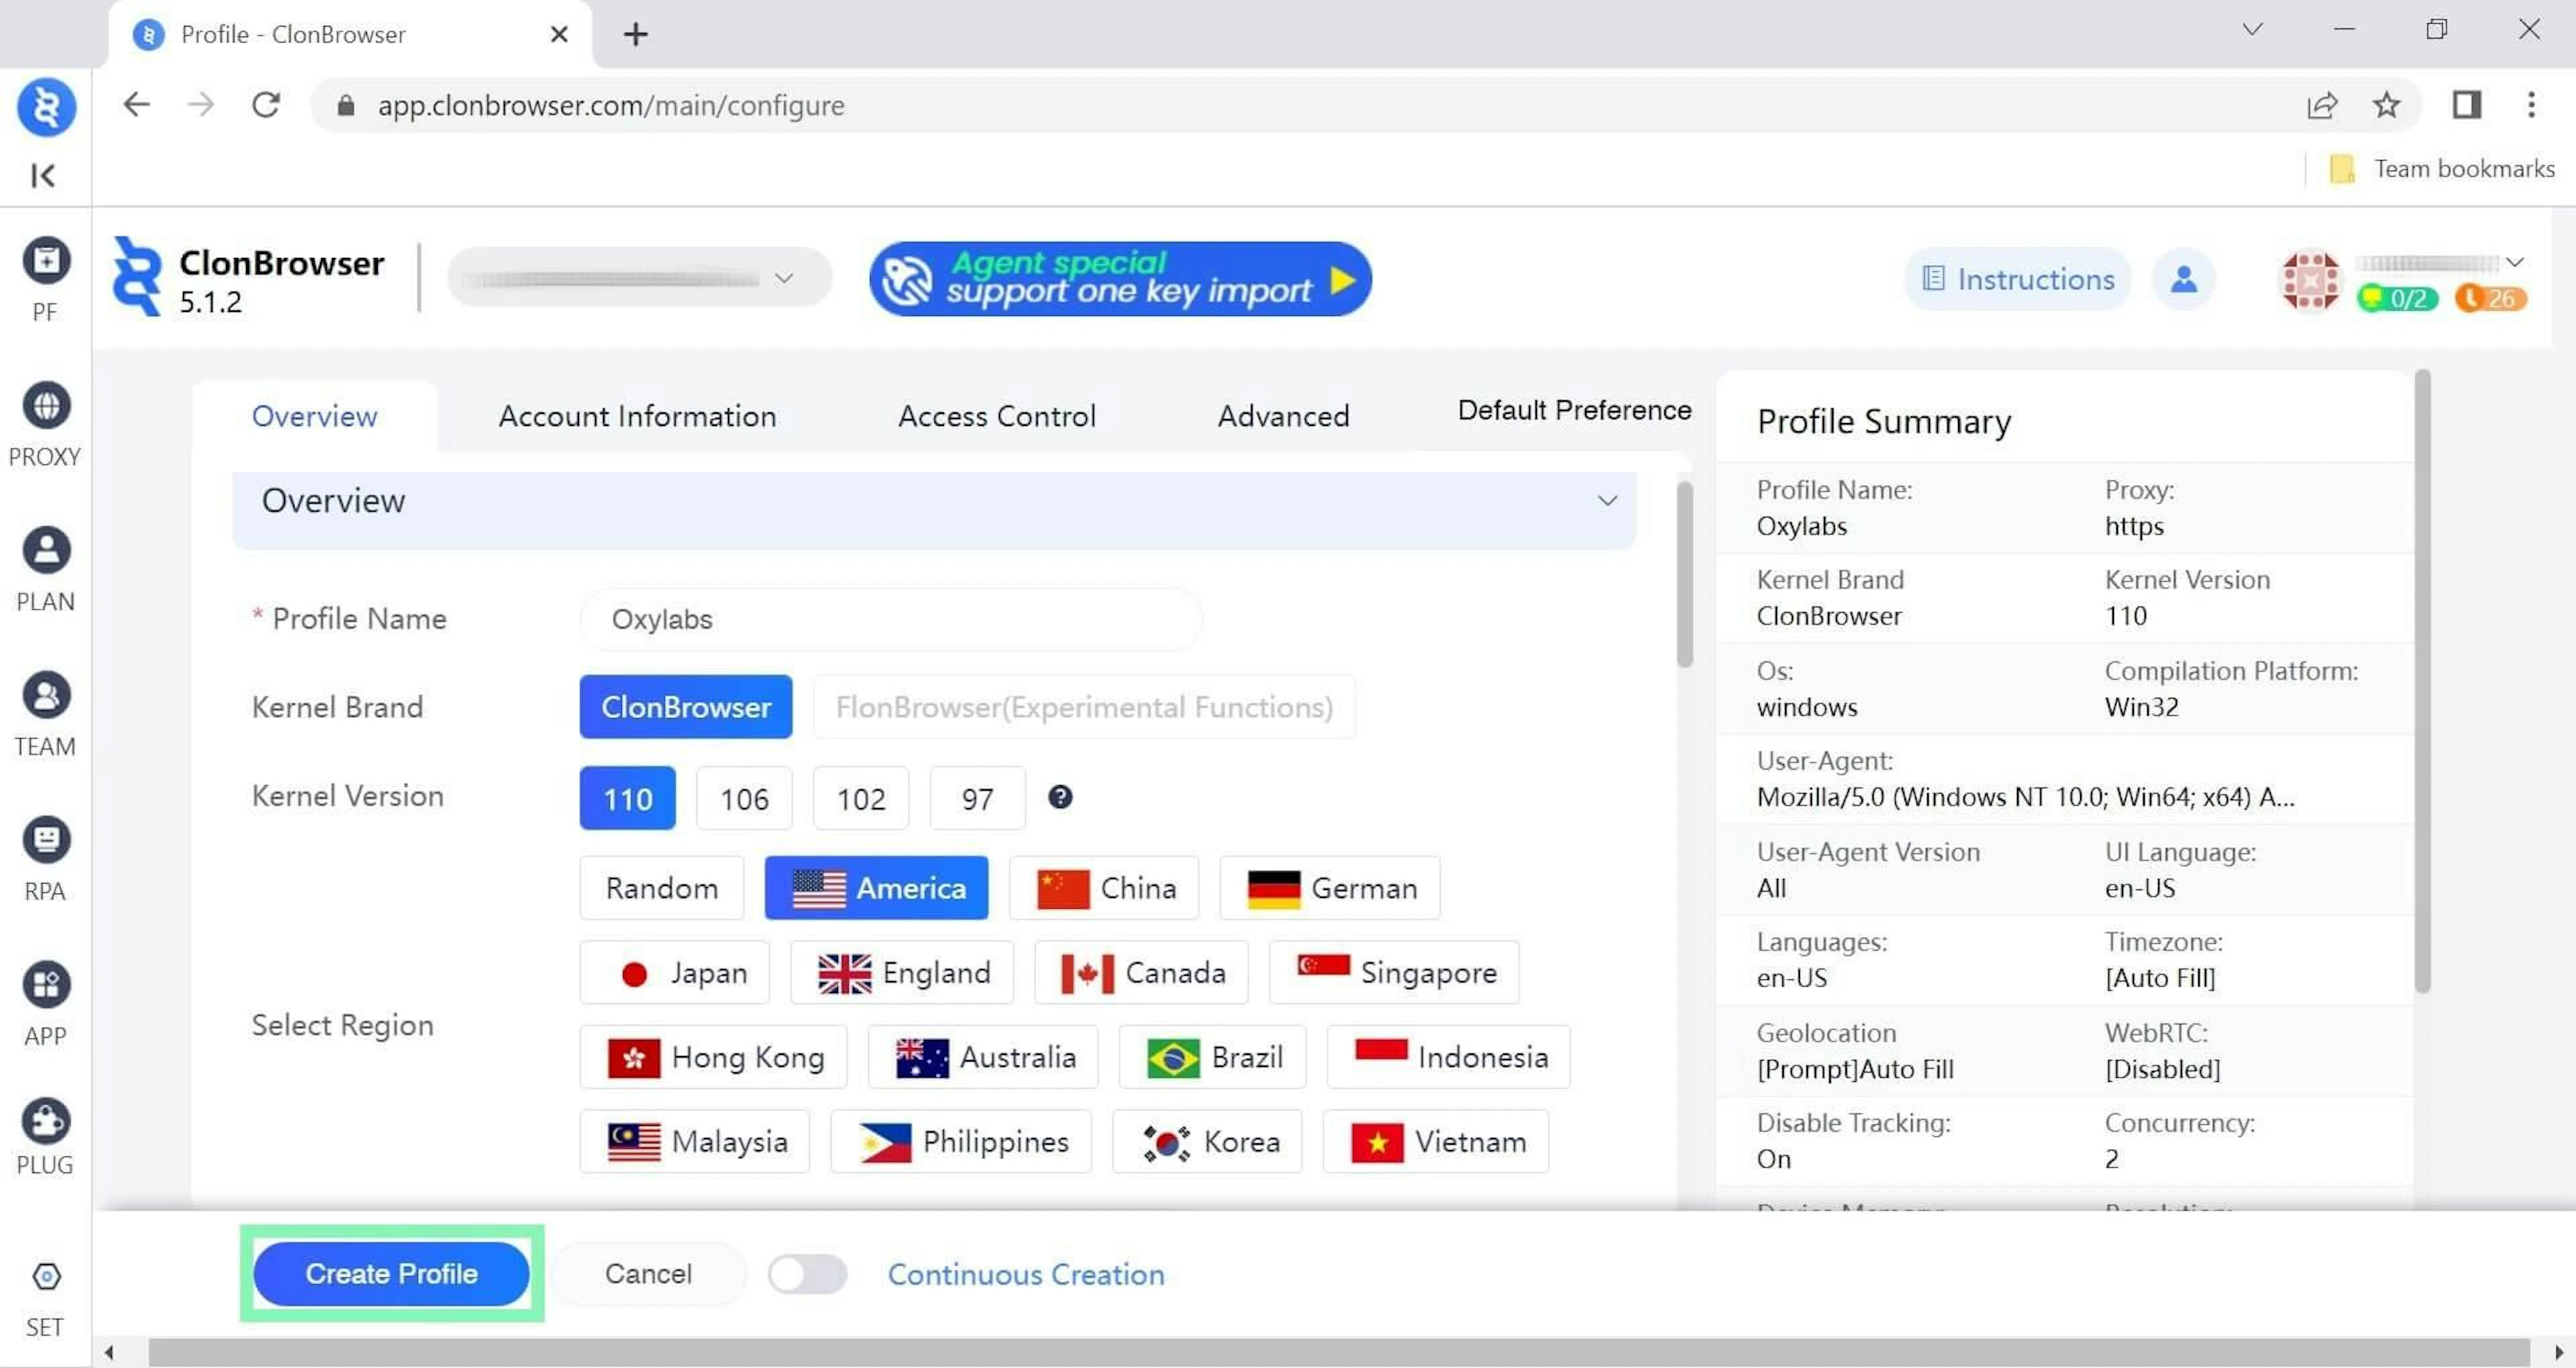Click the green 0/2 counter badge
This screenshot has width=2576, height=1368.
coord(2398,298)
